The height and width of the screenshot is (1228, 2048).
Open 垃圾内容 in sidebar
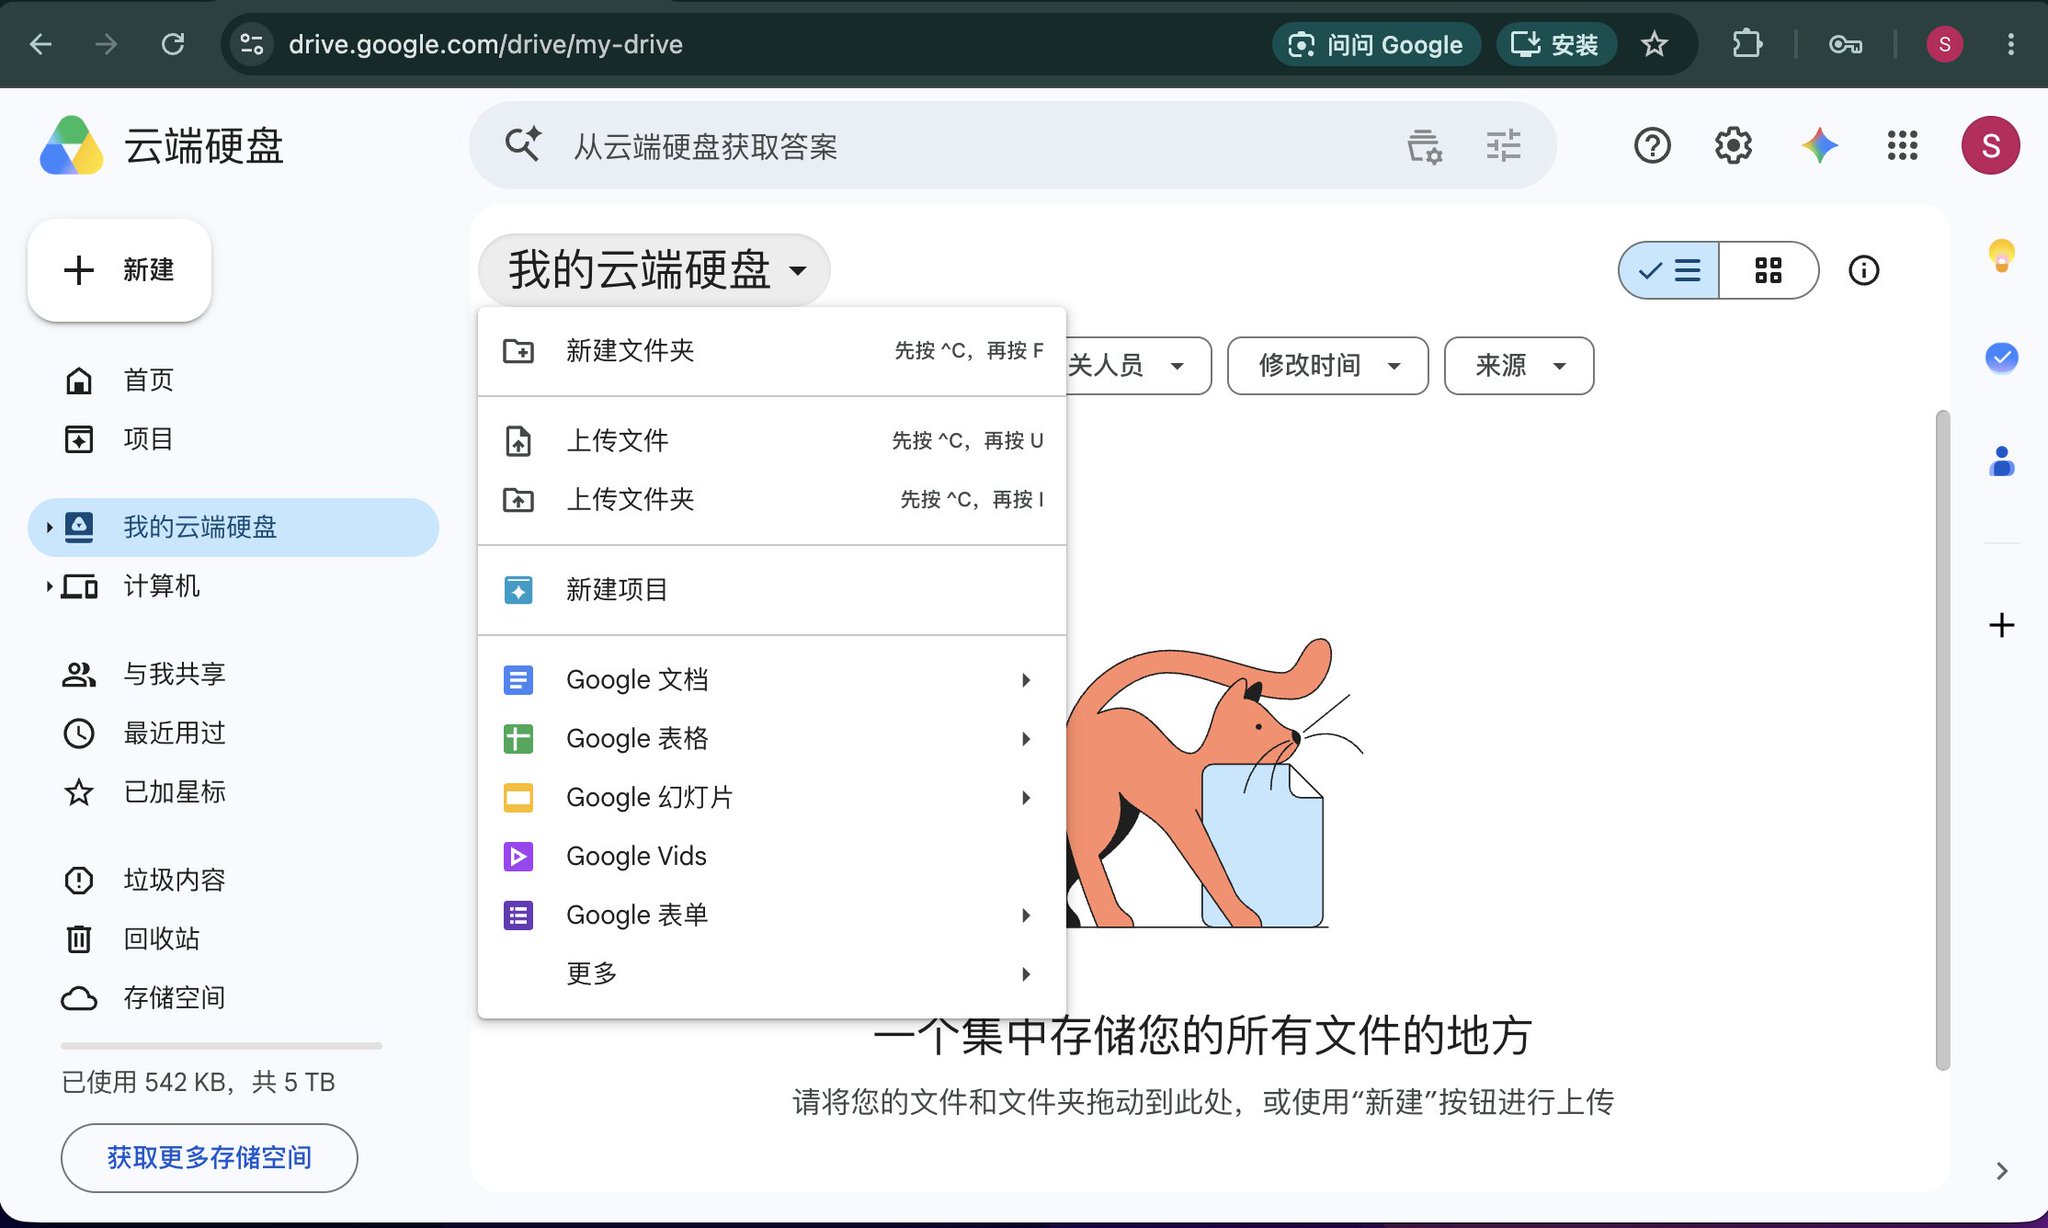[x=233, y=880]
